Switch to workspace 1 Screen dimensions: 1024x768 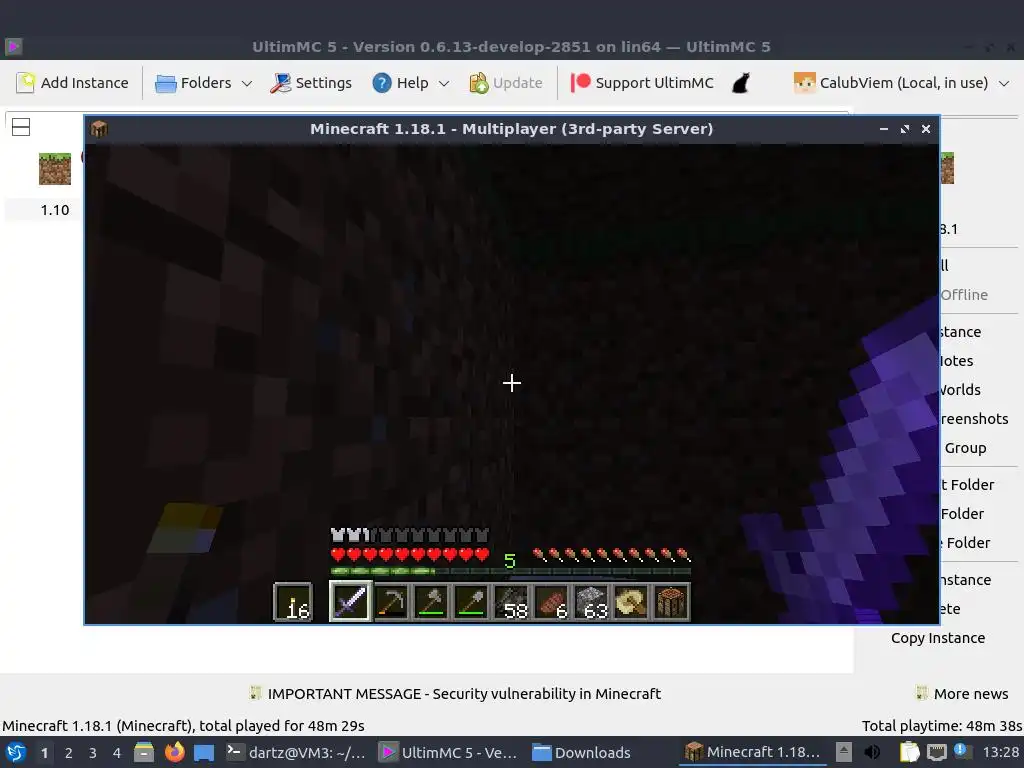pos(44,753)
